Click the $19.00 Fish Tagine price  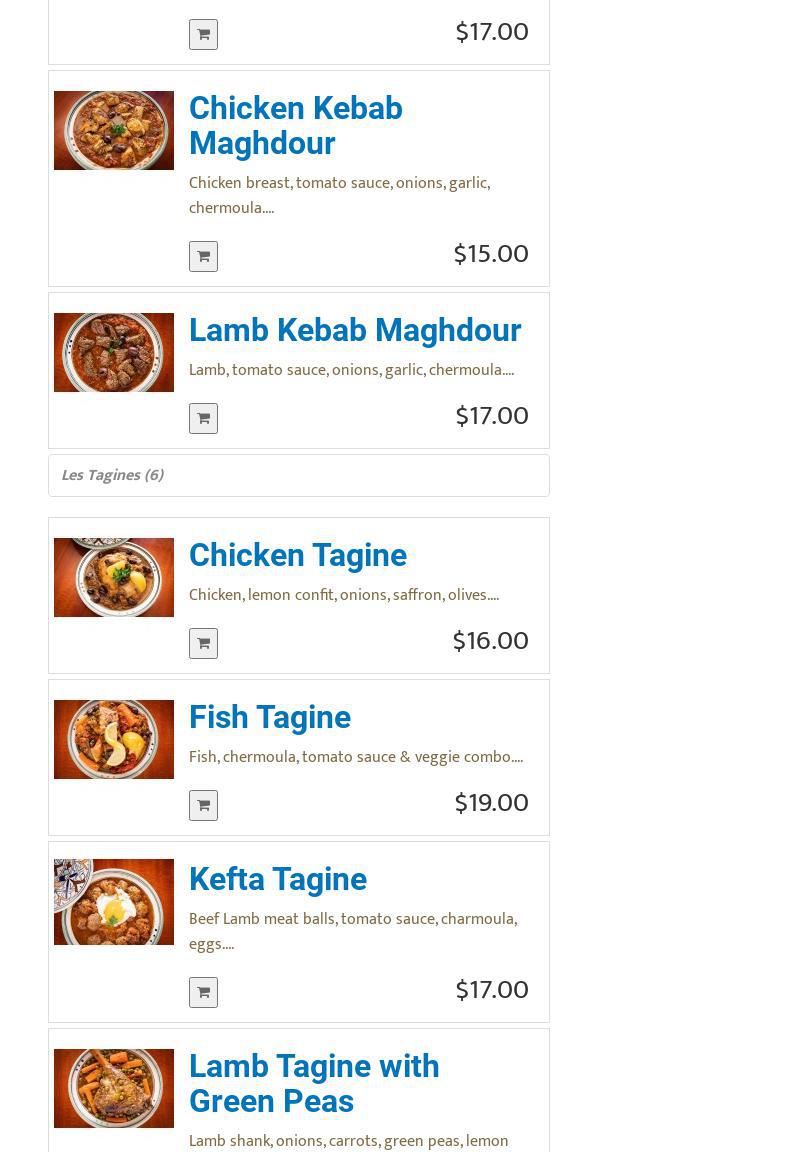[491, 803]
